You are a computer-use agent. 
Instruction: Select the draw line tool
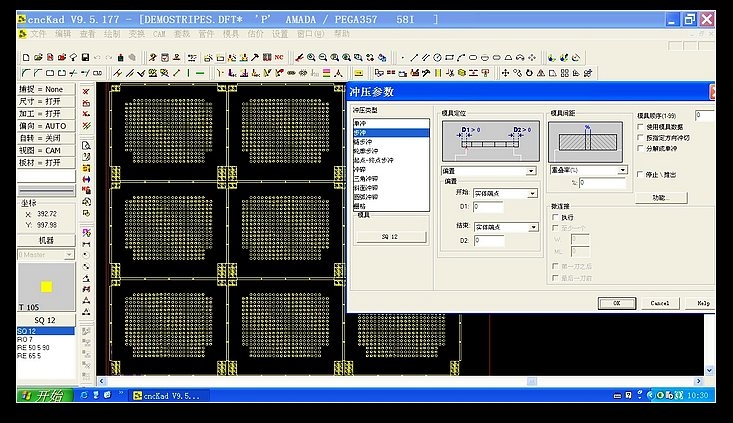click(414, 57)
